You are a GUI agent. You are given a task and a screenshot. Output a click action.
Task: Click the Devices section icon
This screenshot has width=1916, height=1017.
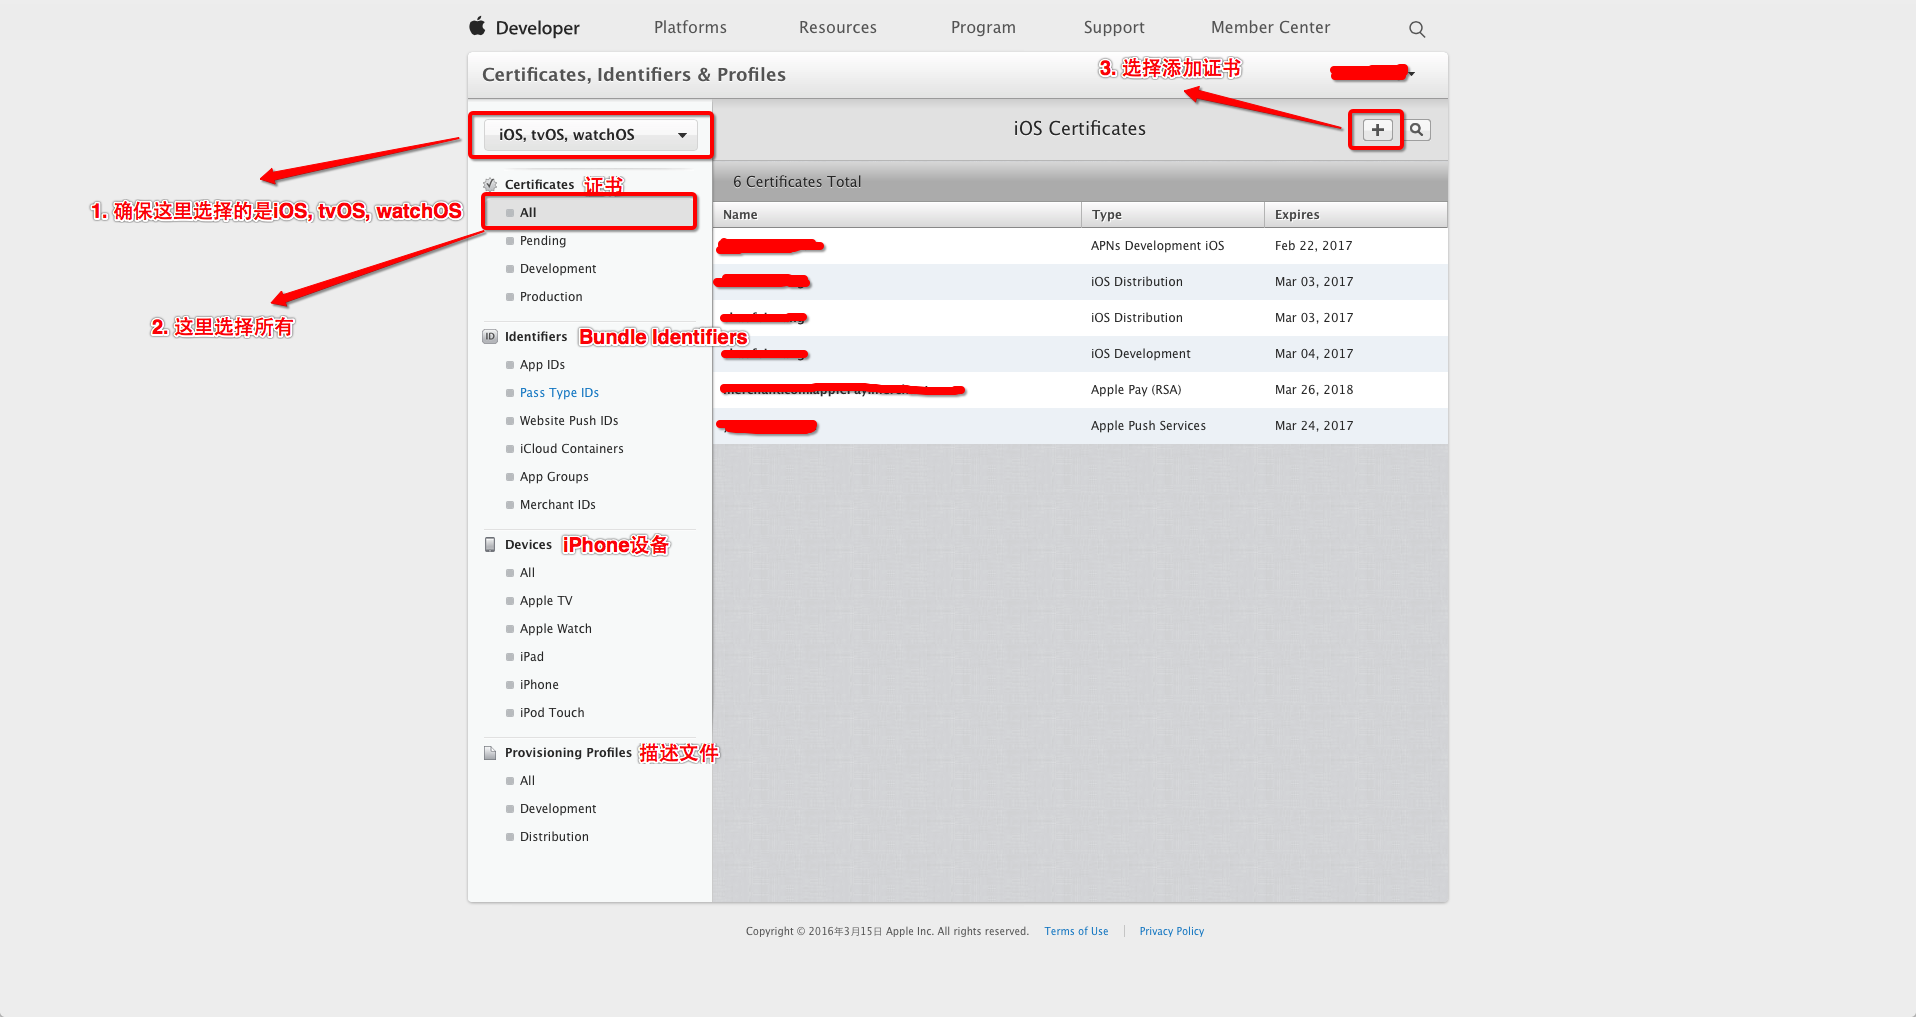(490, 545)
